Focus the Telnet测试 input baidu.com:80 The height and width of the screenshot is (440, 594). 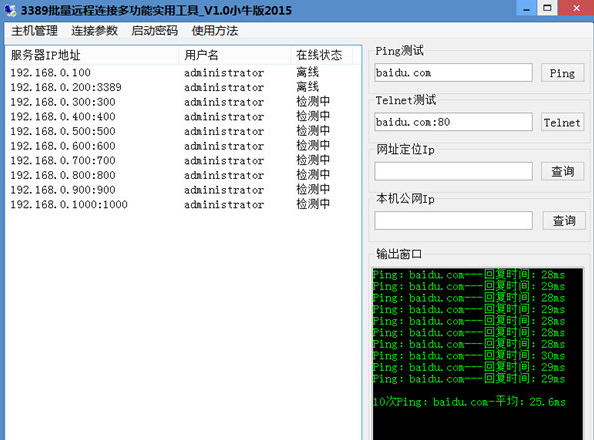pyautogui.click(x=453, y=122)
